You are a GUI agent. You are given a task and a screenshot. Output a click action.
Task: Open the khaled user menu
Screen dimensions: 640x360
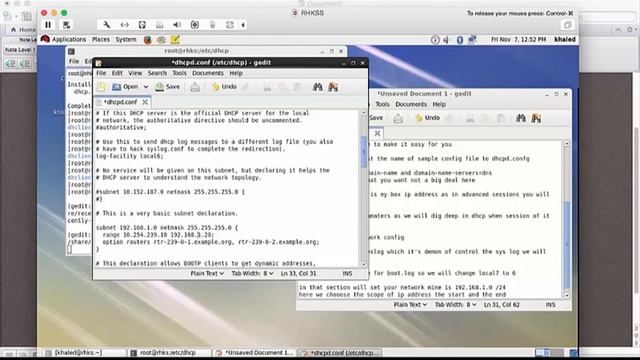(x=565, y=40)
